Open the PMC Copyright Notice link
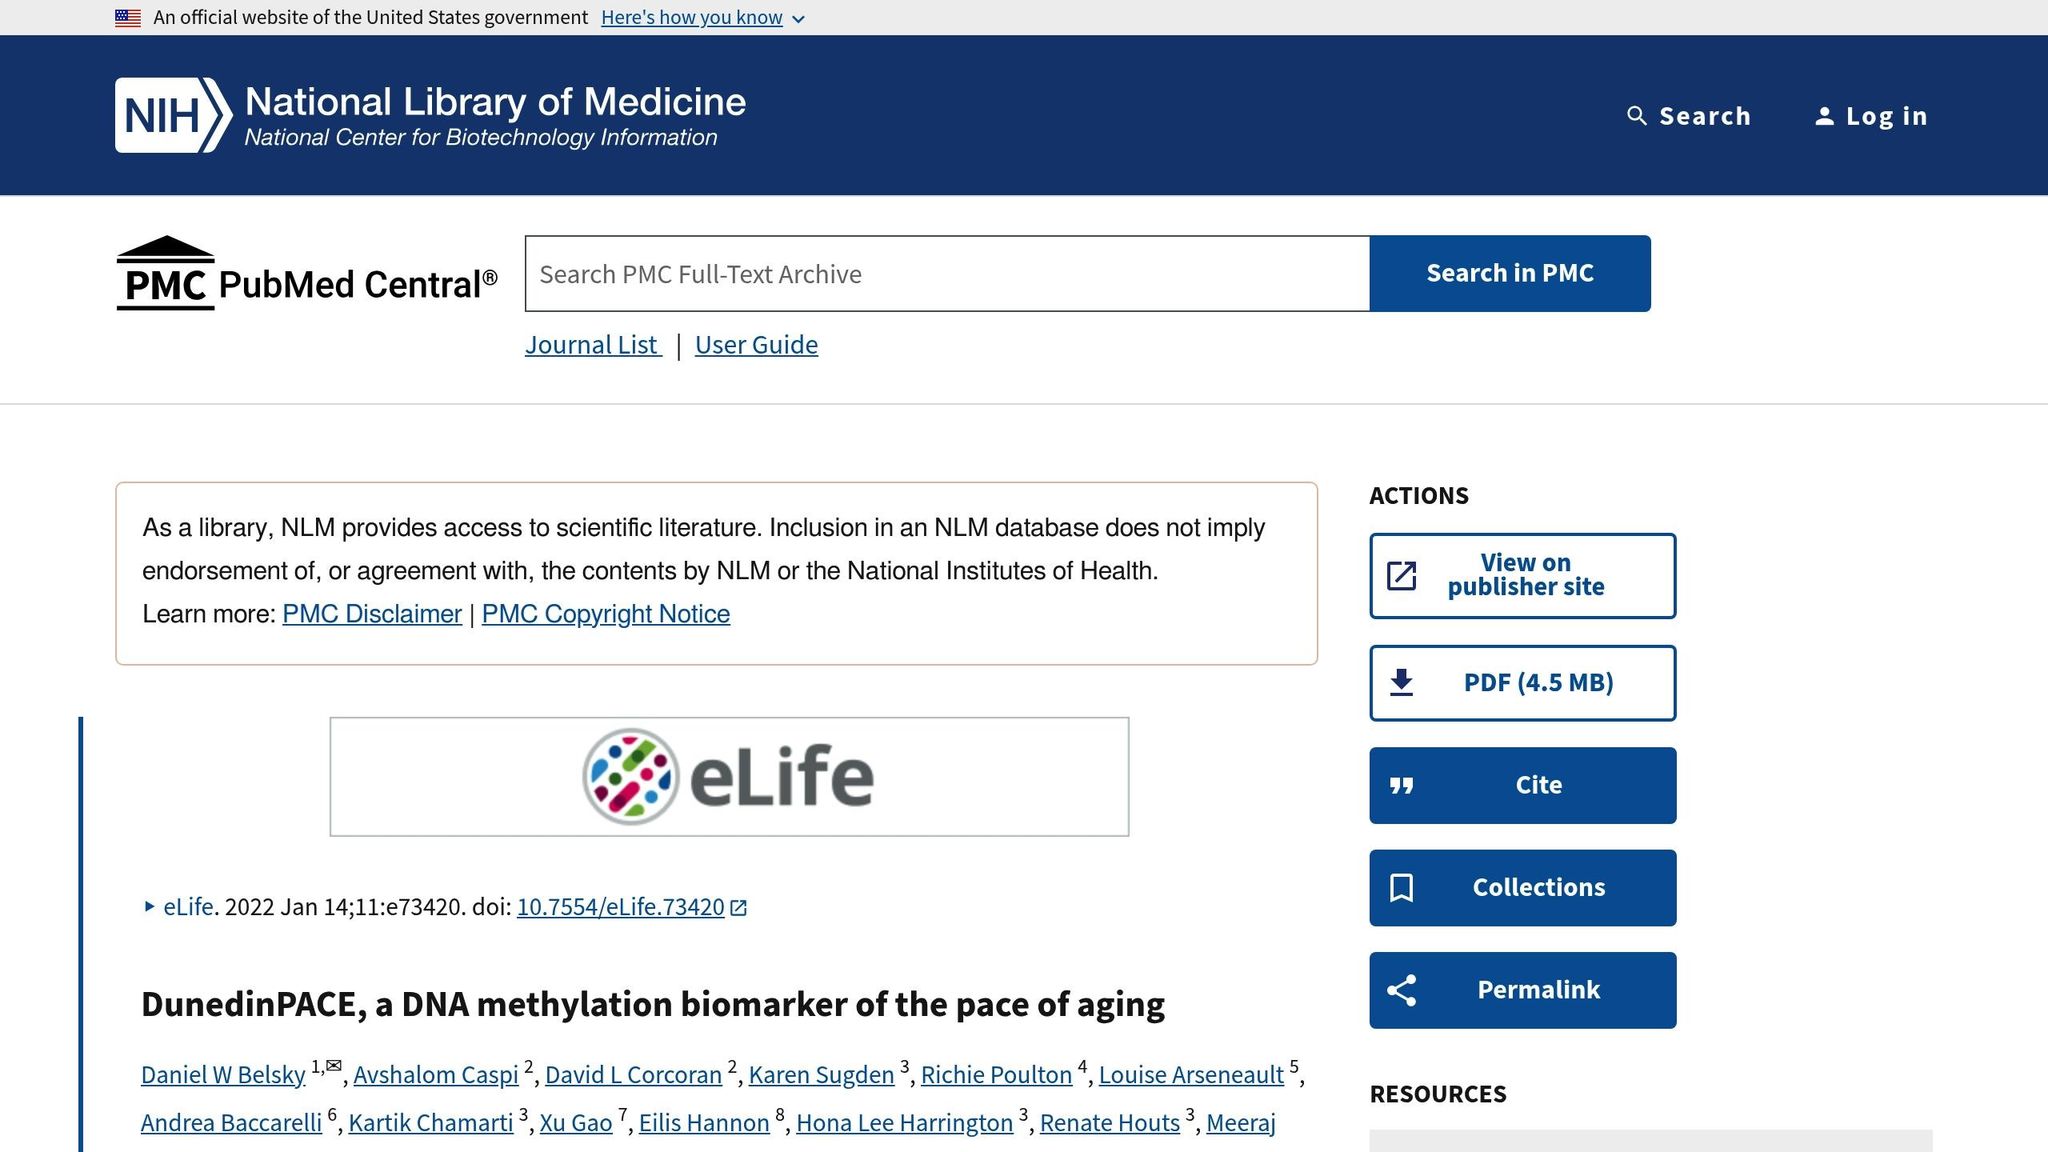The height and width of the screenshot is (1152, 2048). (606, 614)
